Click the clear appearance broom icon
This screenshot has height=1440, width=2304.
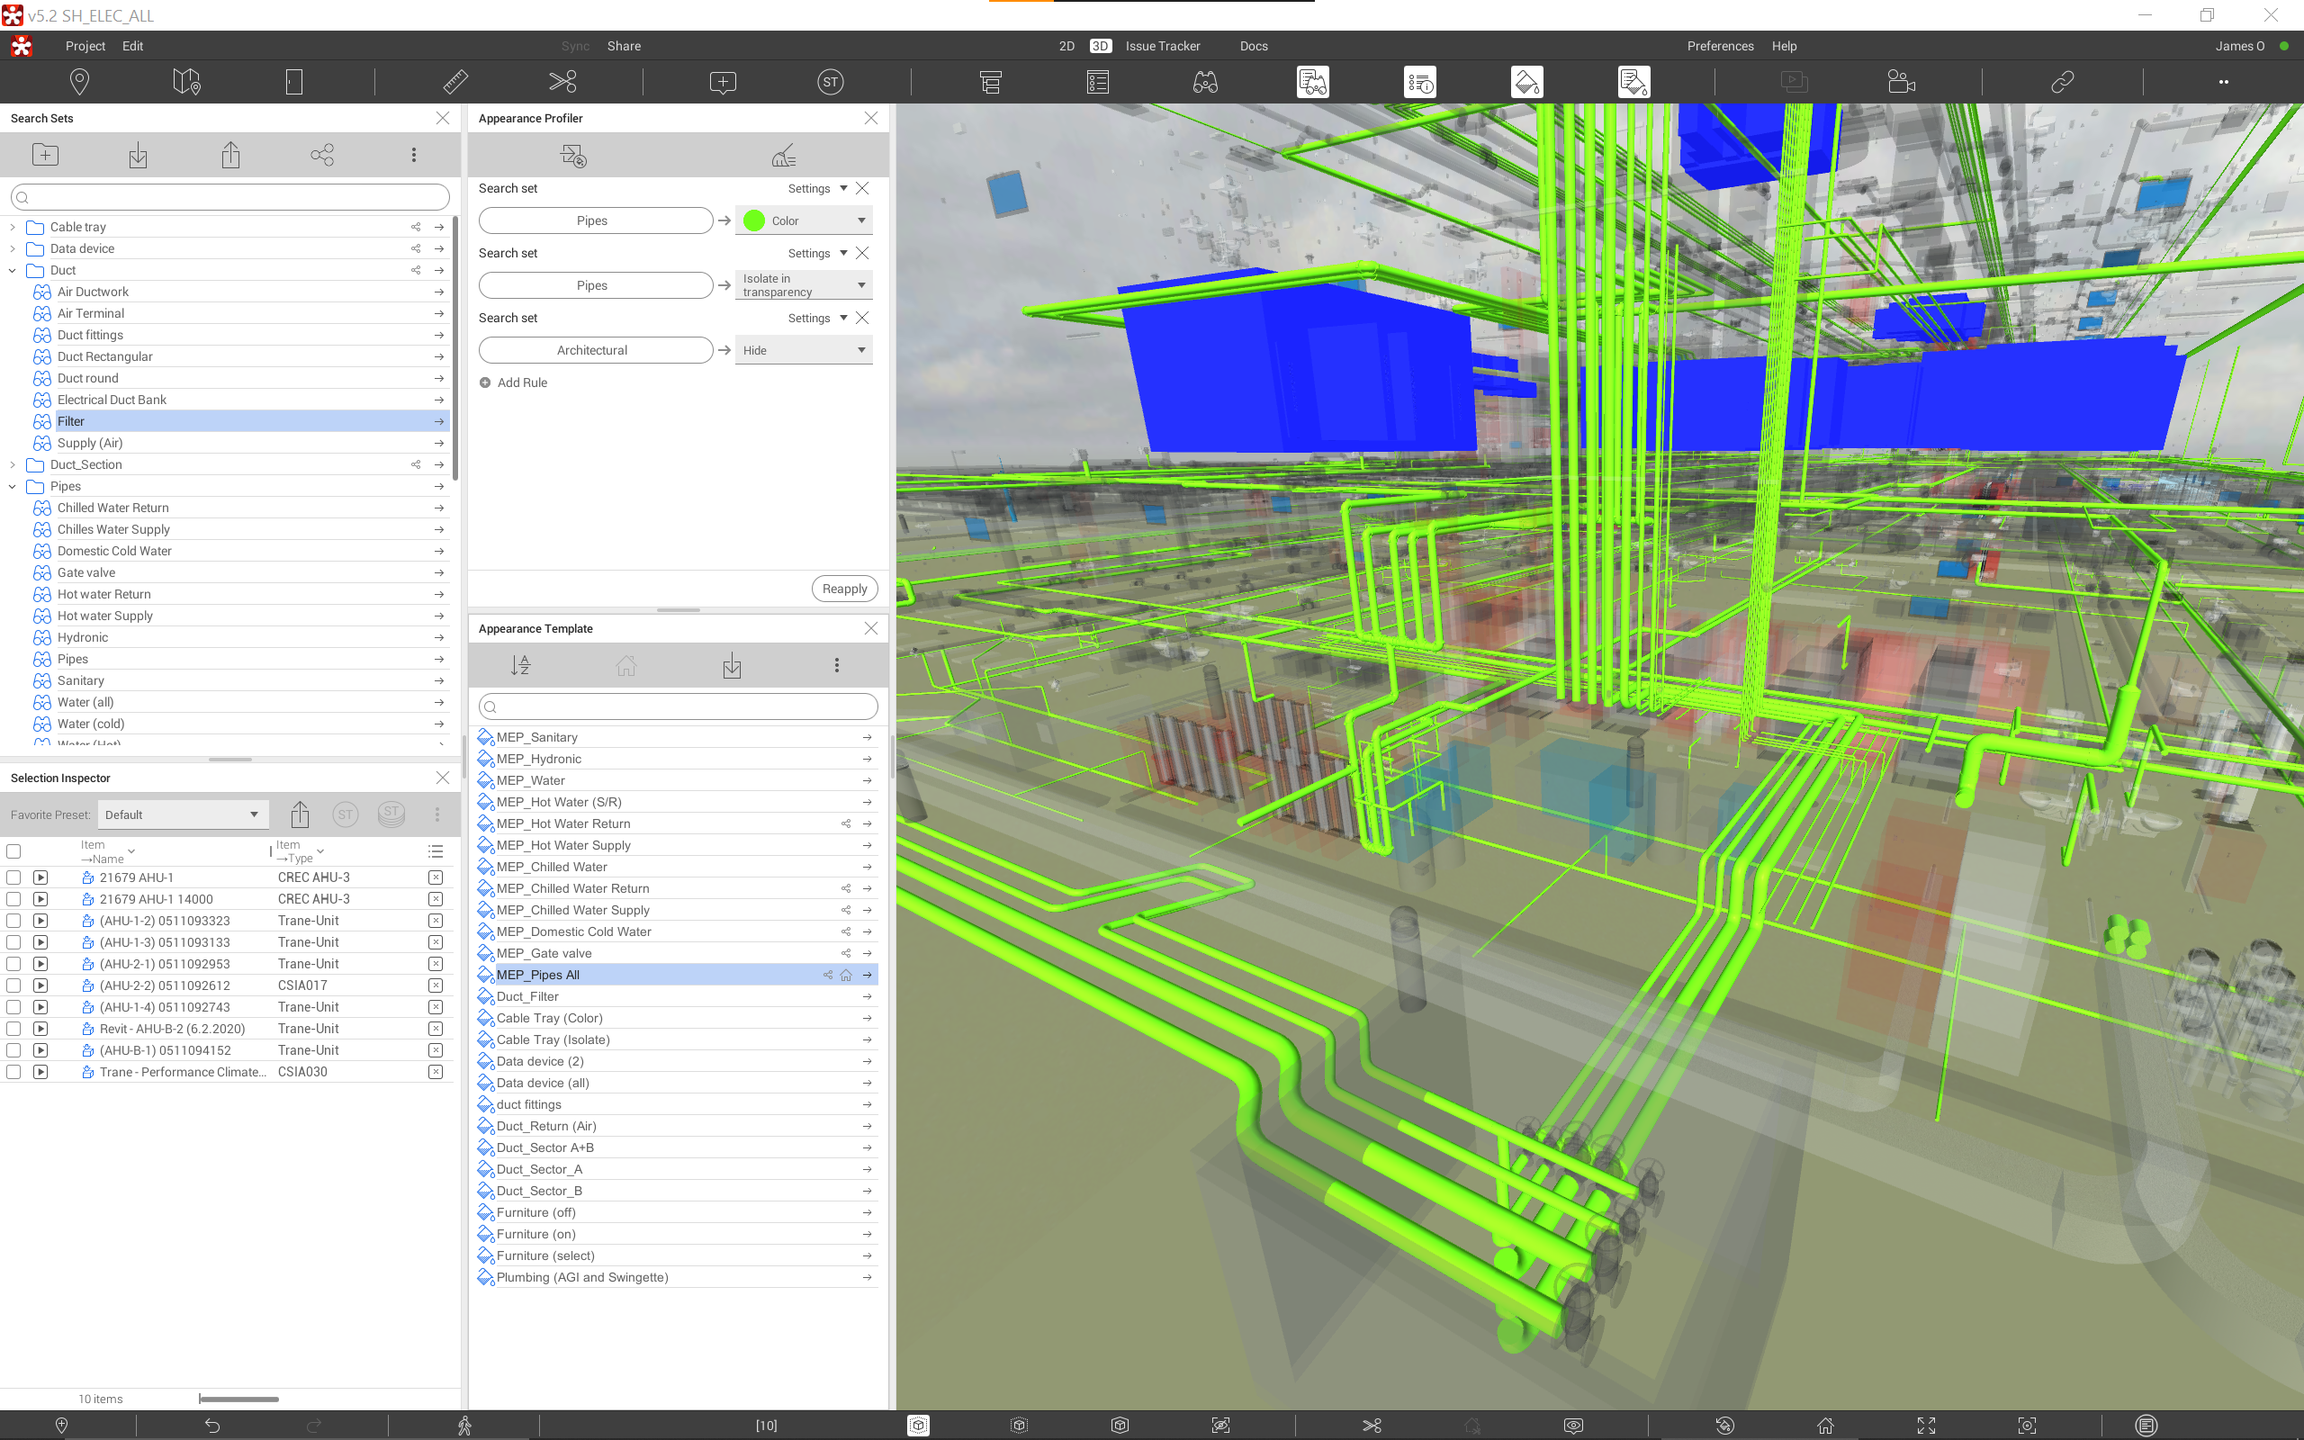coord(784,156)
